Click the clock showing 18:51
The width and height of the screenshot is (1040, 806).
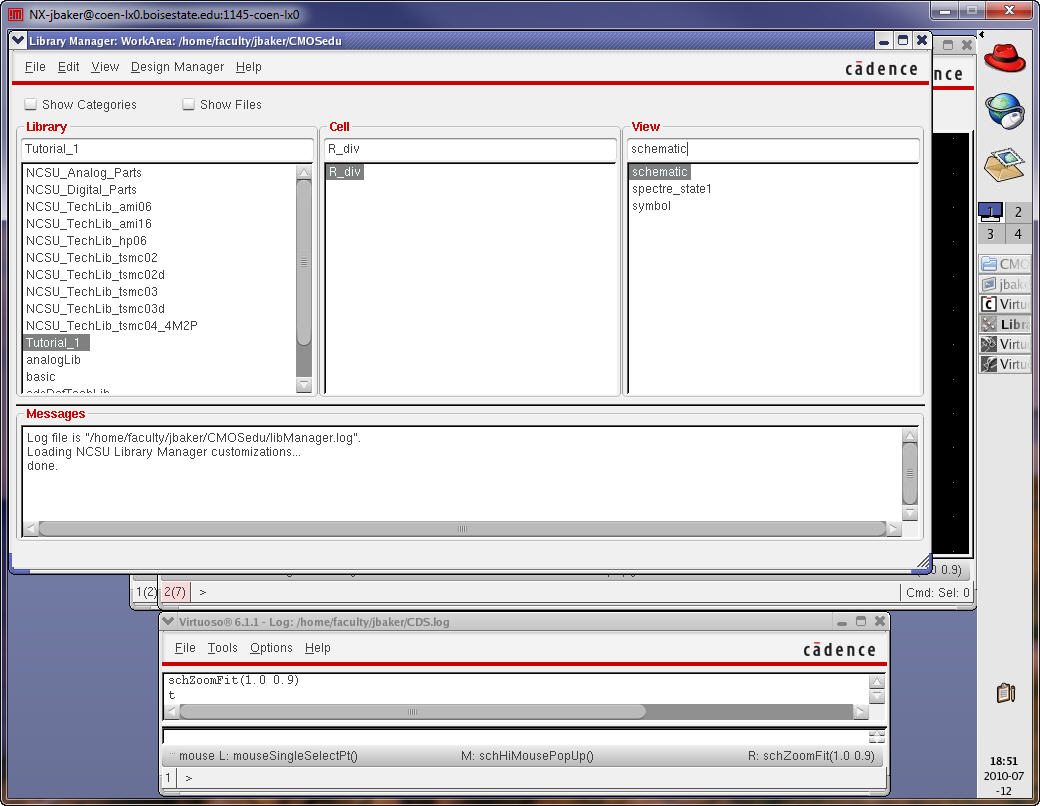click(x=1004, y=761)
